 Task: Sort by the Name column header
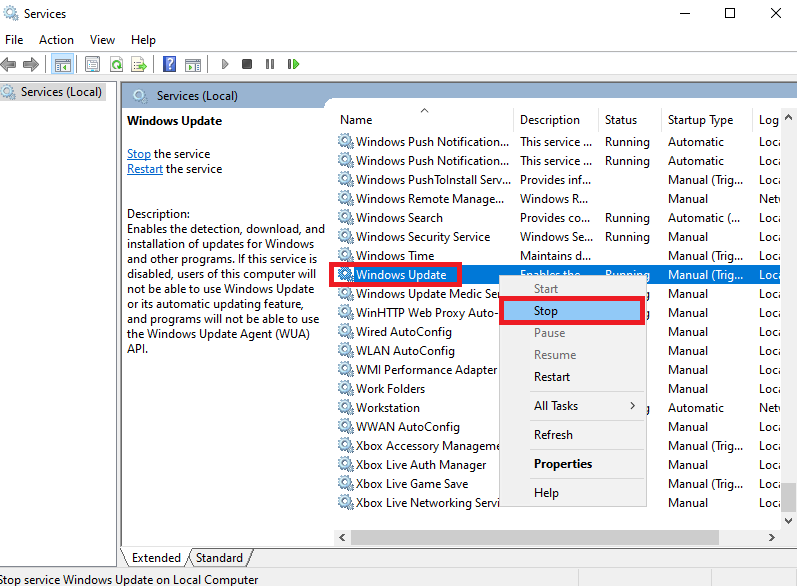(x=424, y=120)
